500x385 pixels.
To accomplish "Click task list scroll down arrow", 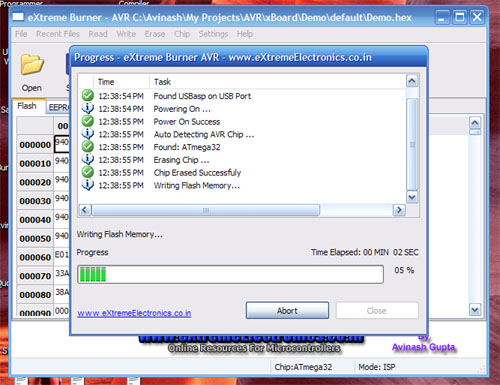I will (412, 197).
